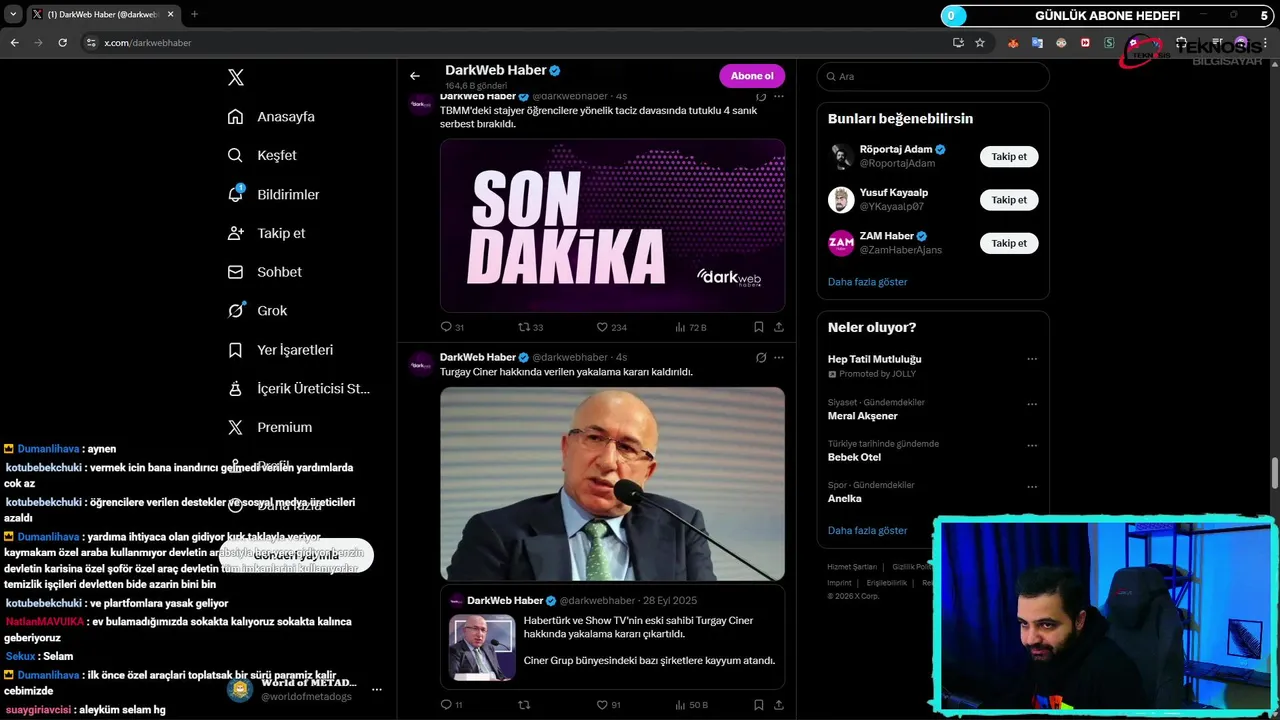Follow Röportaj Adam with Takip et
Image resolution: width=1280 pixels, height=720 pixels.
[x=1009, y=157]
